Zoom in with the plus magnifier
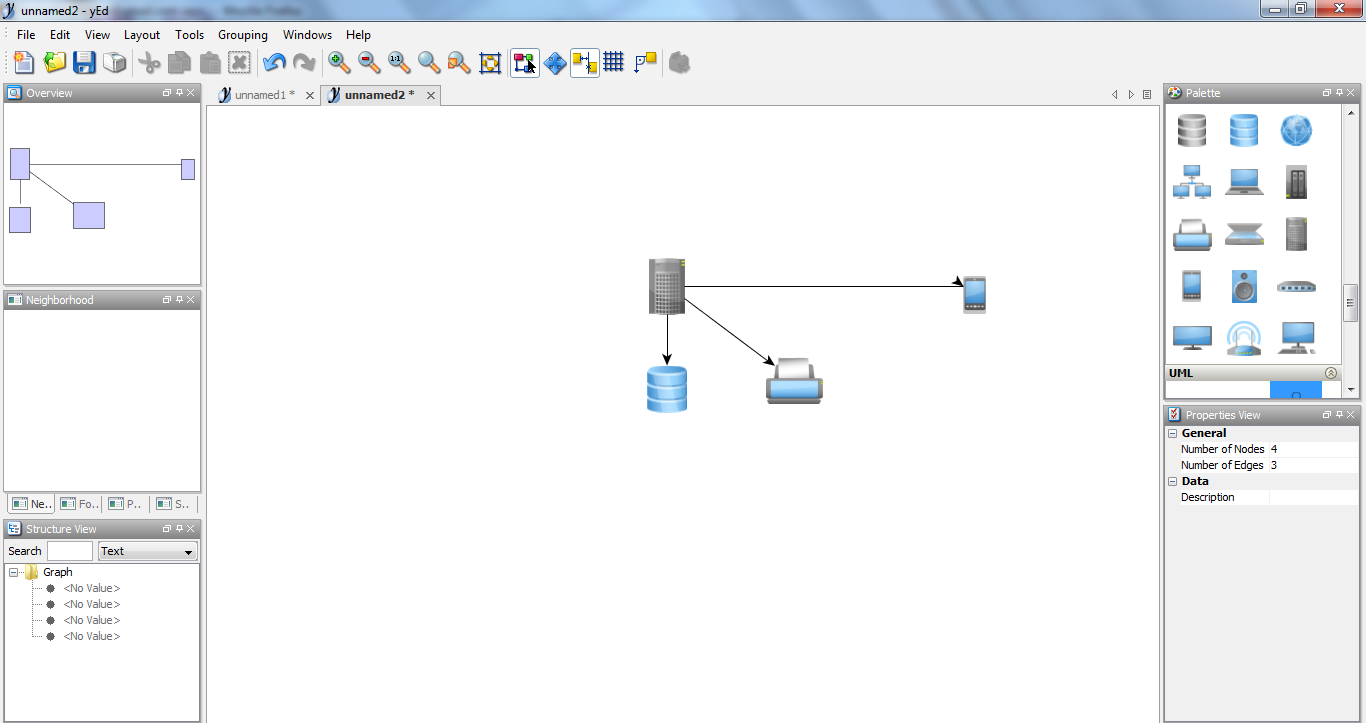 340,63
